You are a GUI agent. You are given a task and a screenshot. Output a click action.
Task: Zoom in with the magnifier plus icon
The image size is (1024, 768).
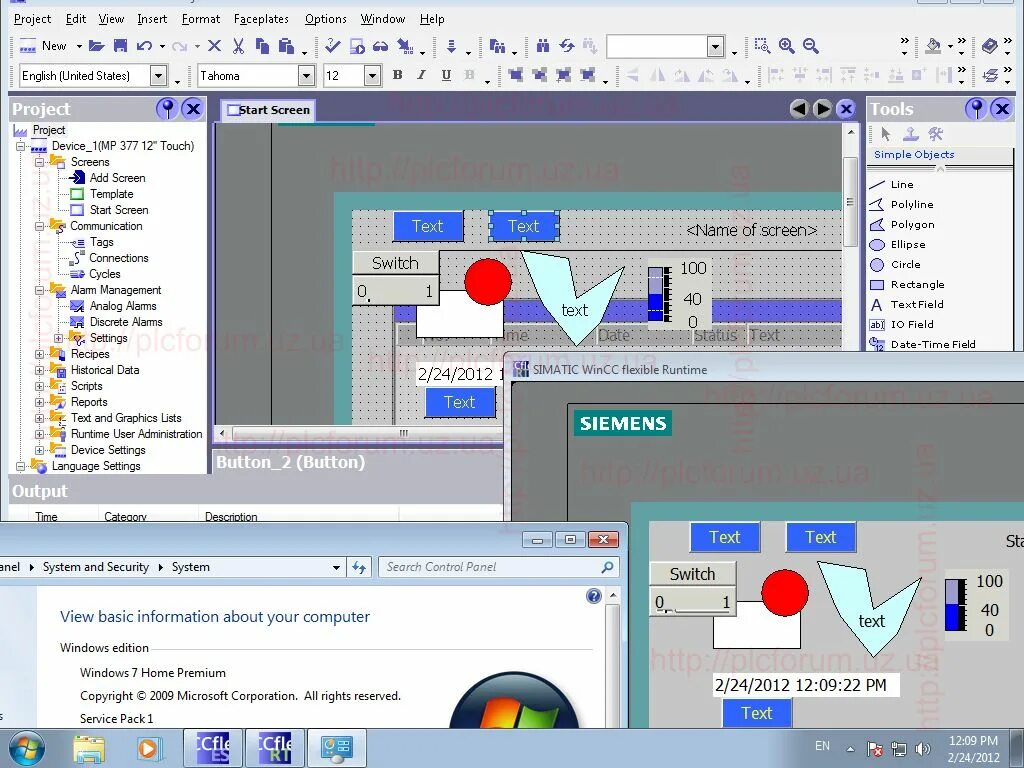(786, 46)
